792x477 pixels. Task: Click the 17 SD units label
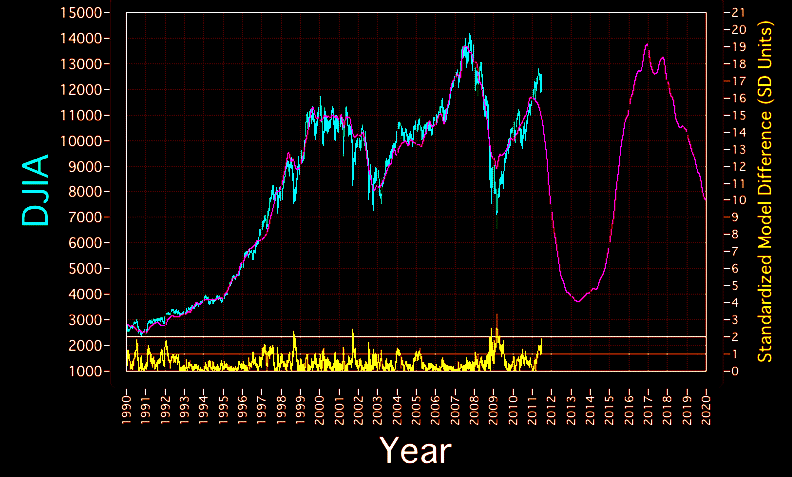click(x=738, y=81)
